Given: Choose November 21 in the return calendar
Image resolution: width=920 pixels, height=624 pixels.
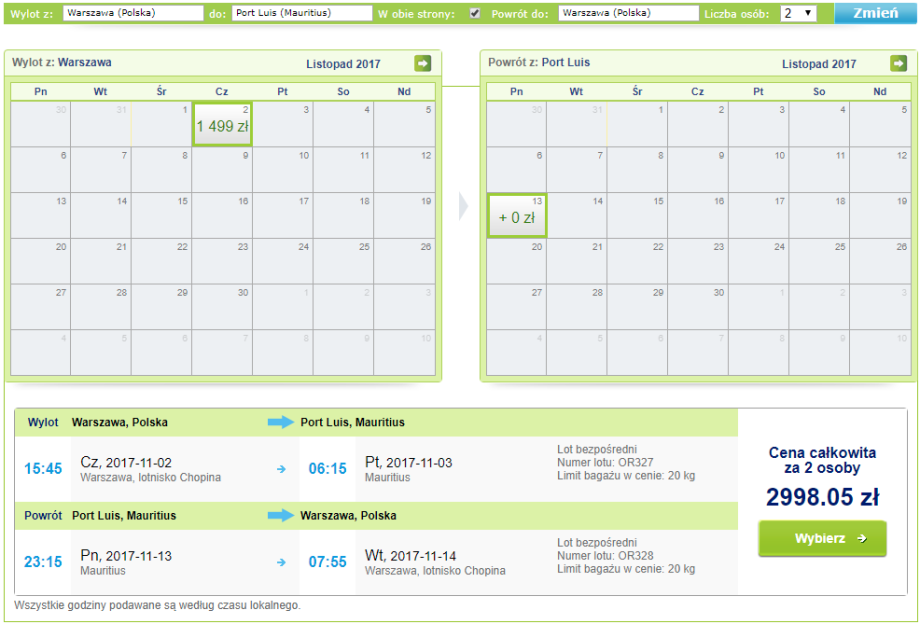Looking at the screenshot, I should coord(577,261).
